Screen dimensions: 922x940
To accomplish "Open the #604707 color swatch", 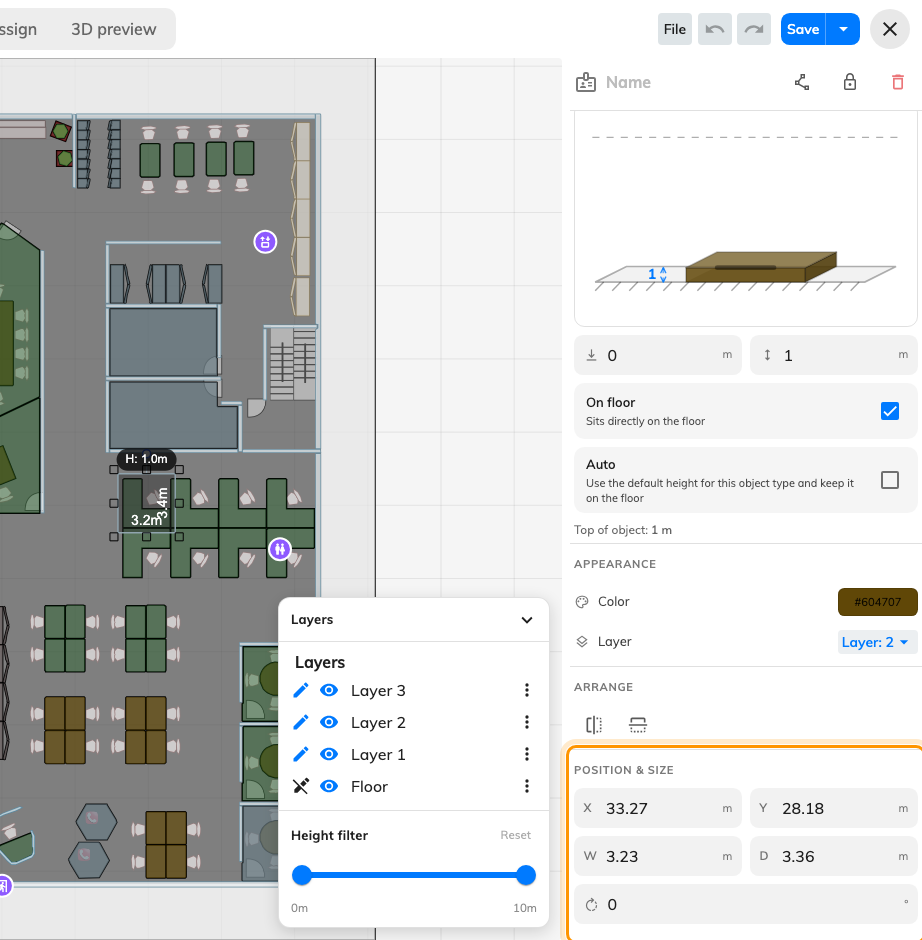I will point(878,602).
